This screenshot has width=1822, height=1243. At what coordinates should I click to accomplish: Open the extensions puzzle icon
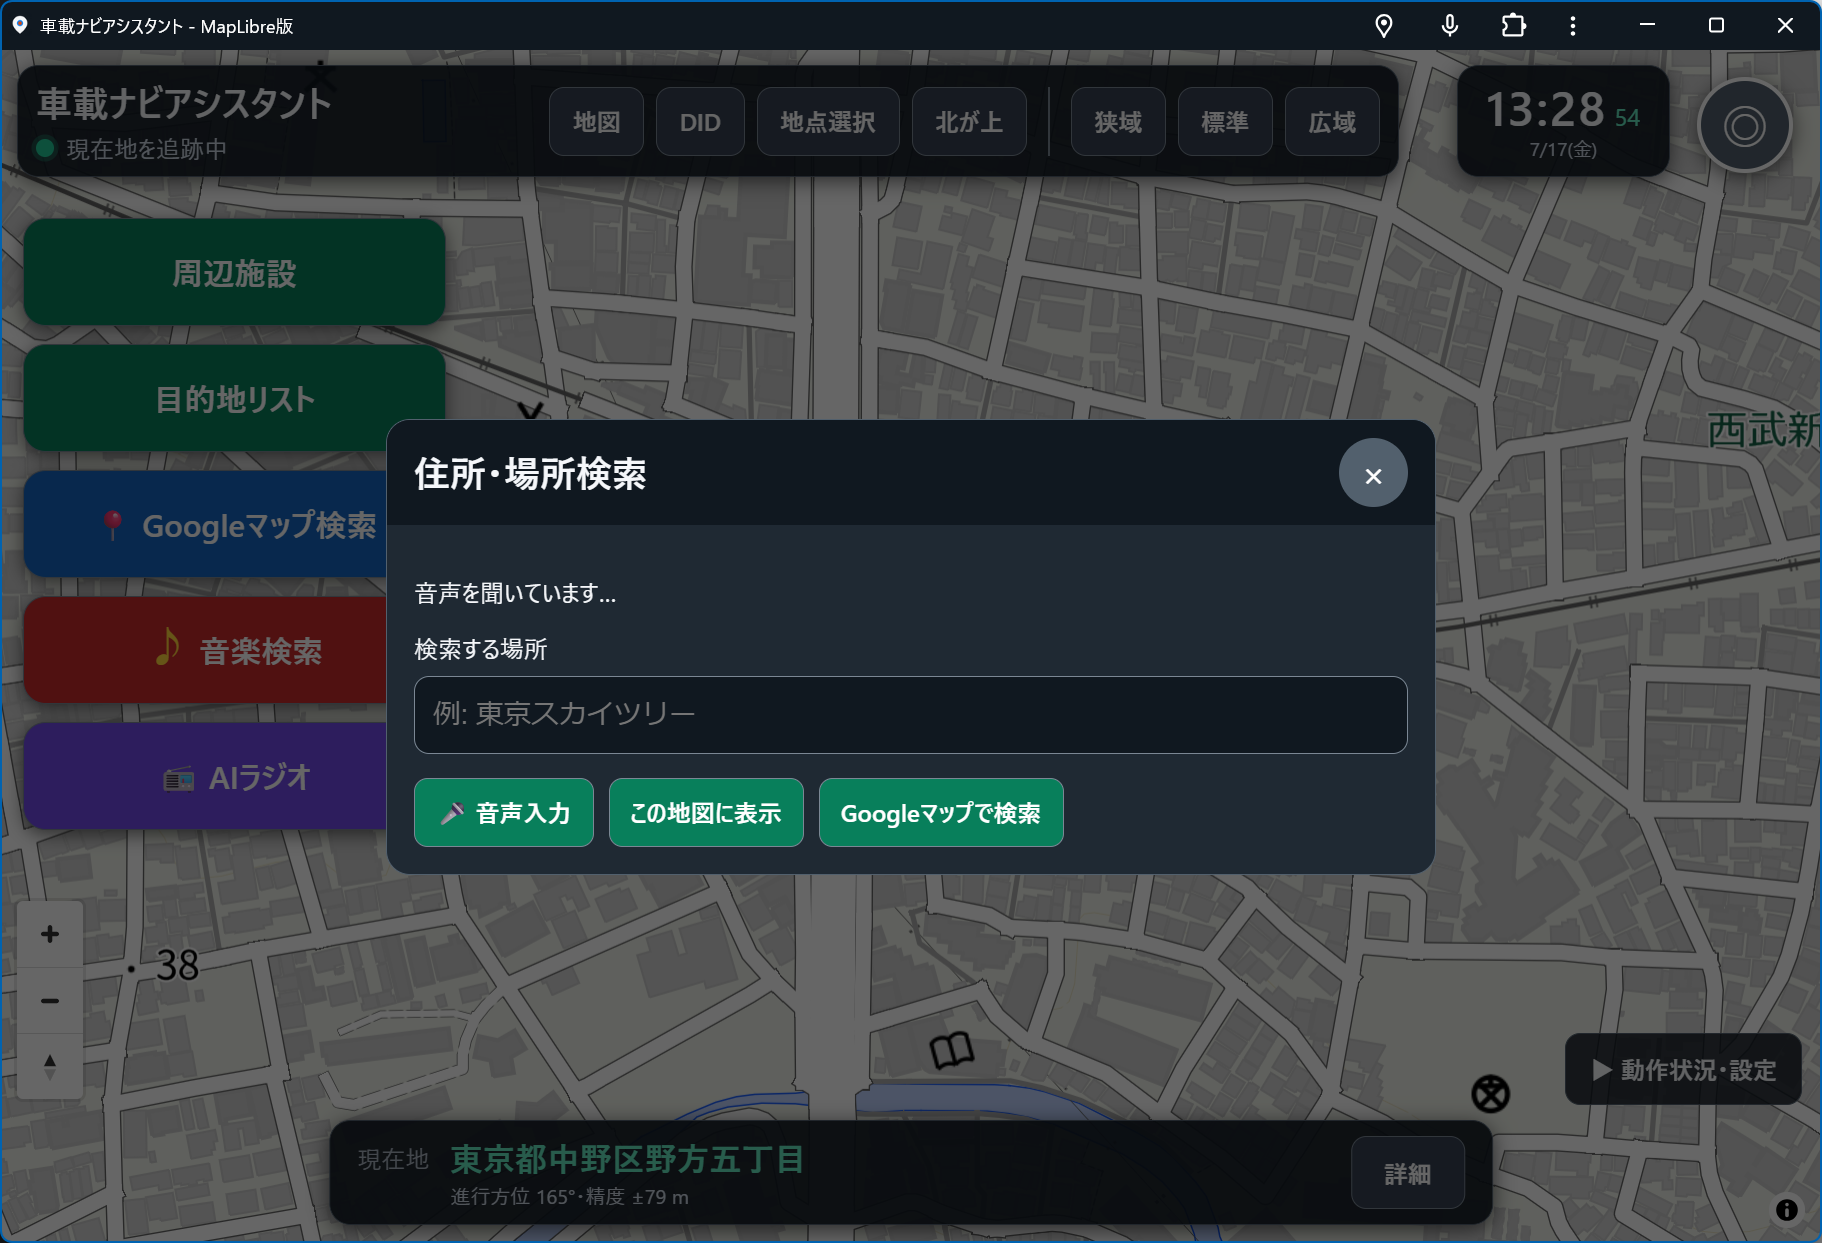pyautogui.click(x=1514, y=26)
